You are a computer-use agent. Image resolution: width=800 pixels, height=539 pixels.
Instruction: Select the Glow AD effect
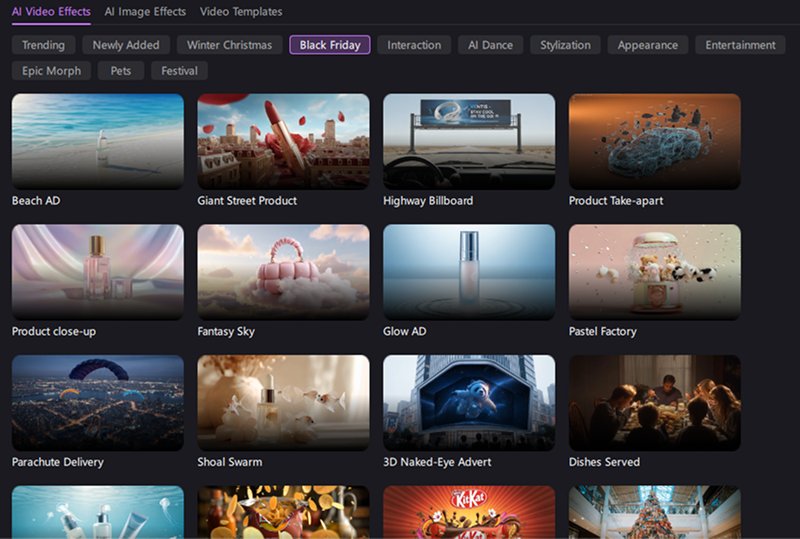click(469, 271)
